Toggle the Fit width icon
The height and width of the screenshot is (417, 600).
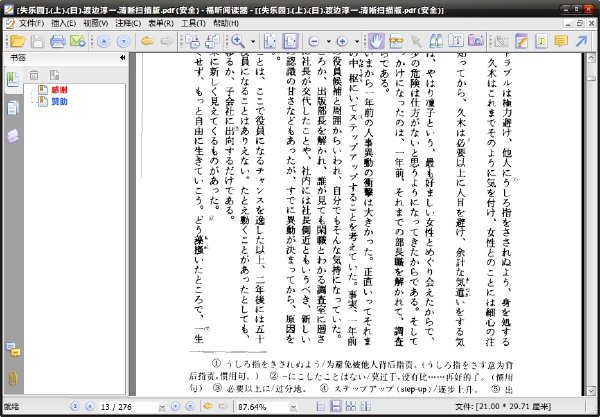click(x=290, y=41)
